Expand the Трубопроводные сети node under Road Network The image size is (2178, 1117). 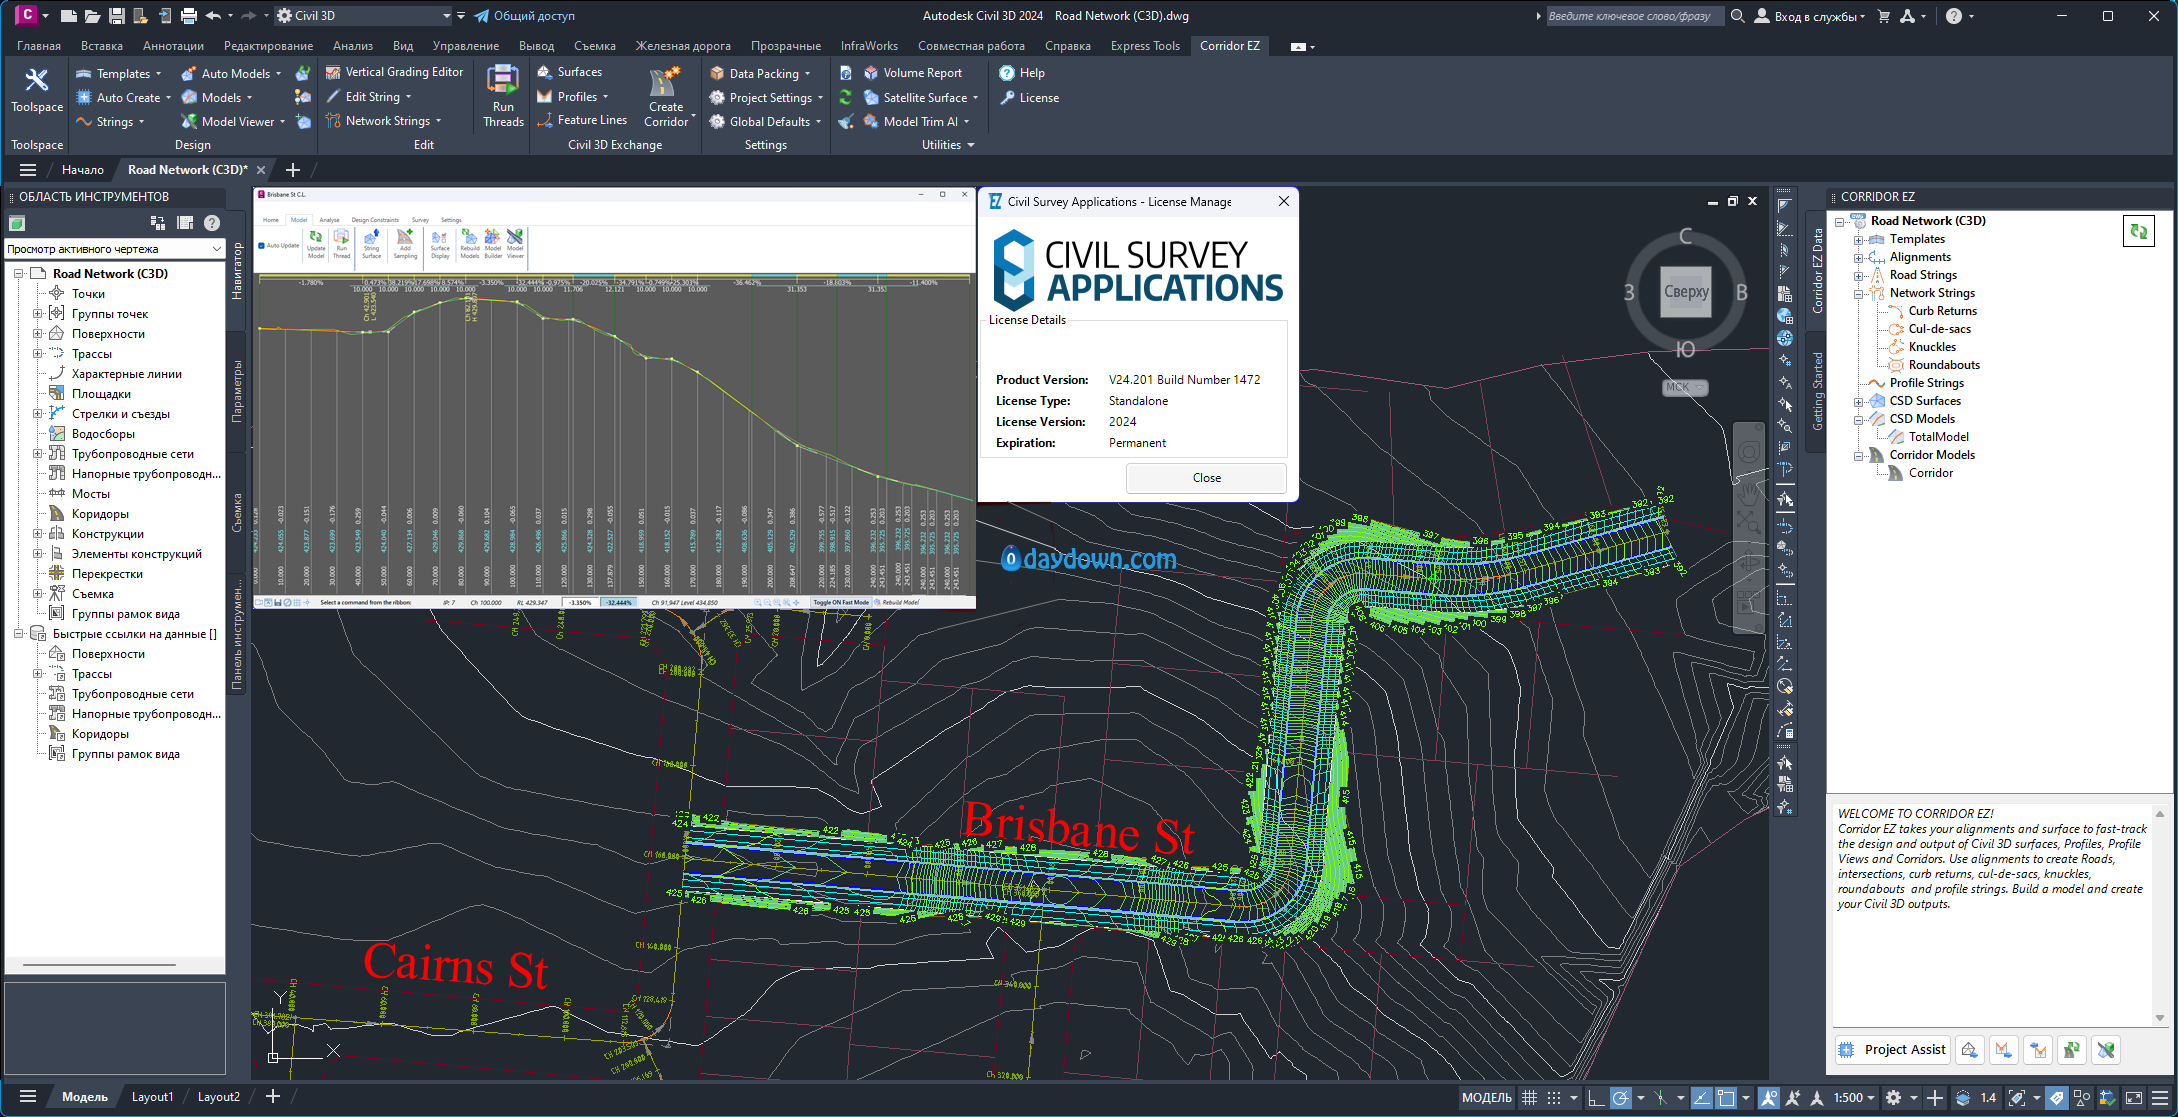pyautogui.click(x=37, y=454)
